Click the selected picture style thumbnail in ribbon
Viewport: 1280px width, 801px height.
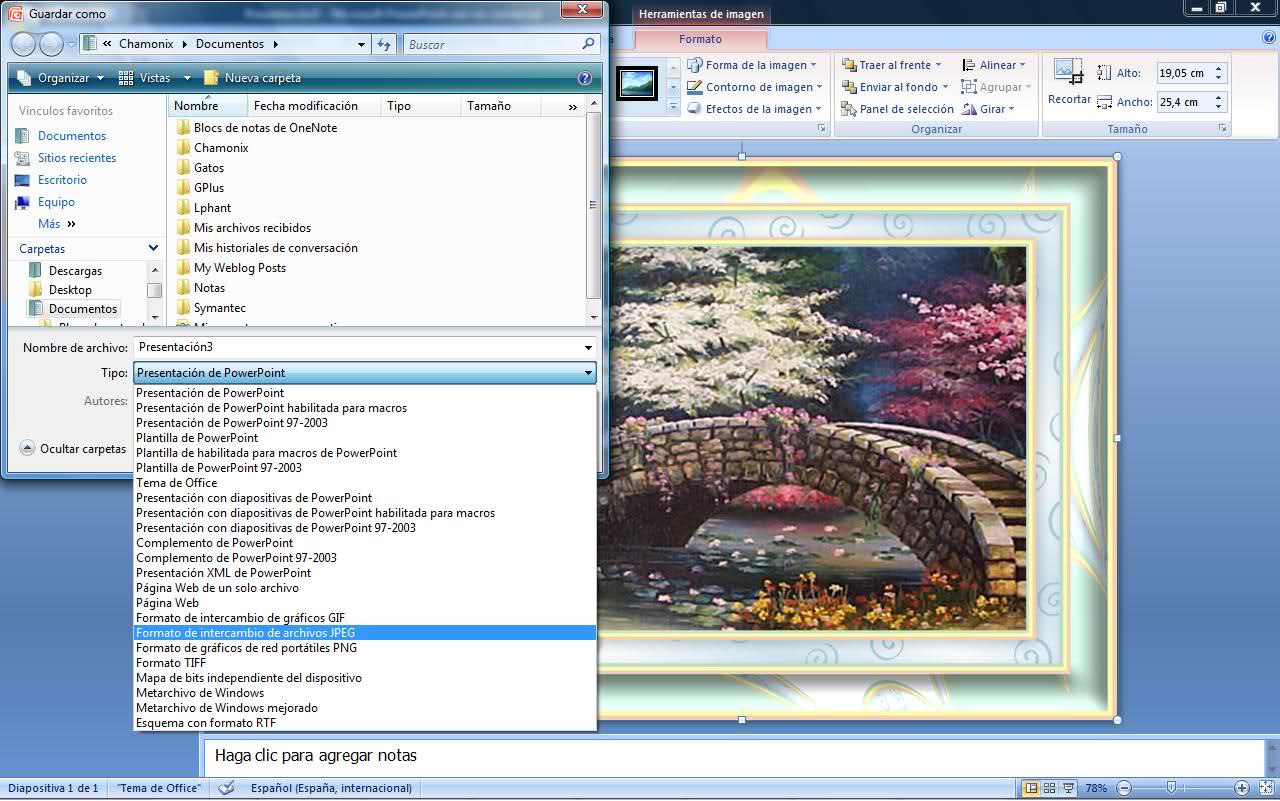point(637,83)
